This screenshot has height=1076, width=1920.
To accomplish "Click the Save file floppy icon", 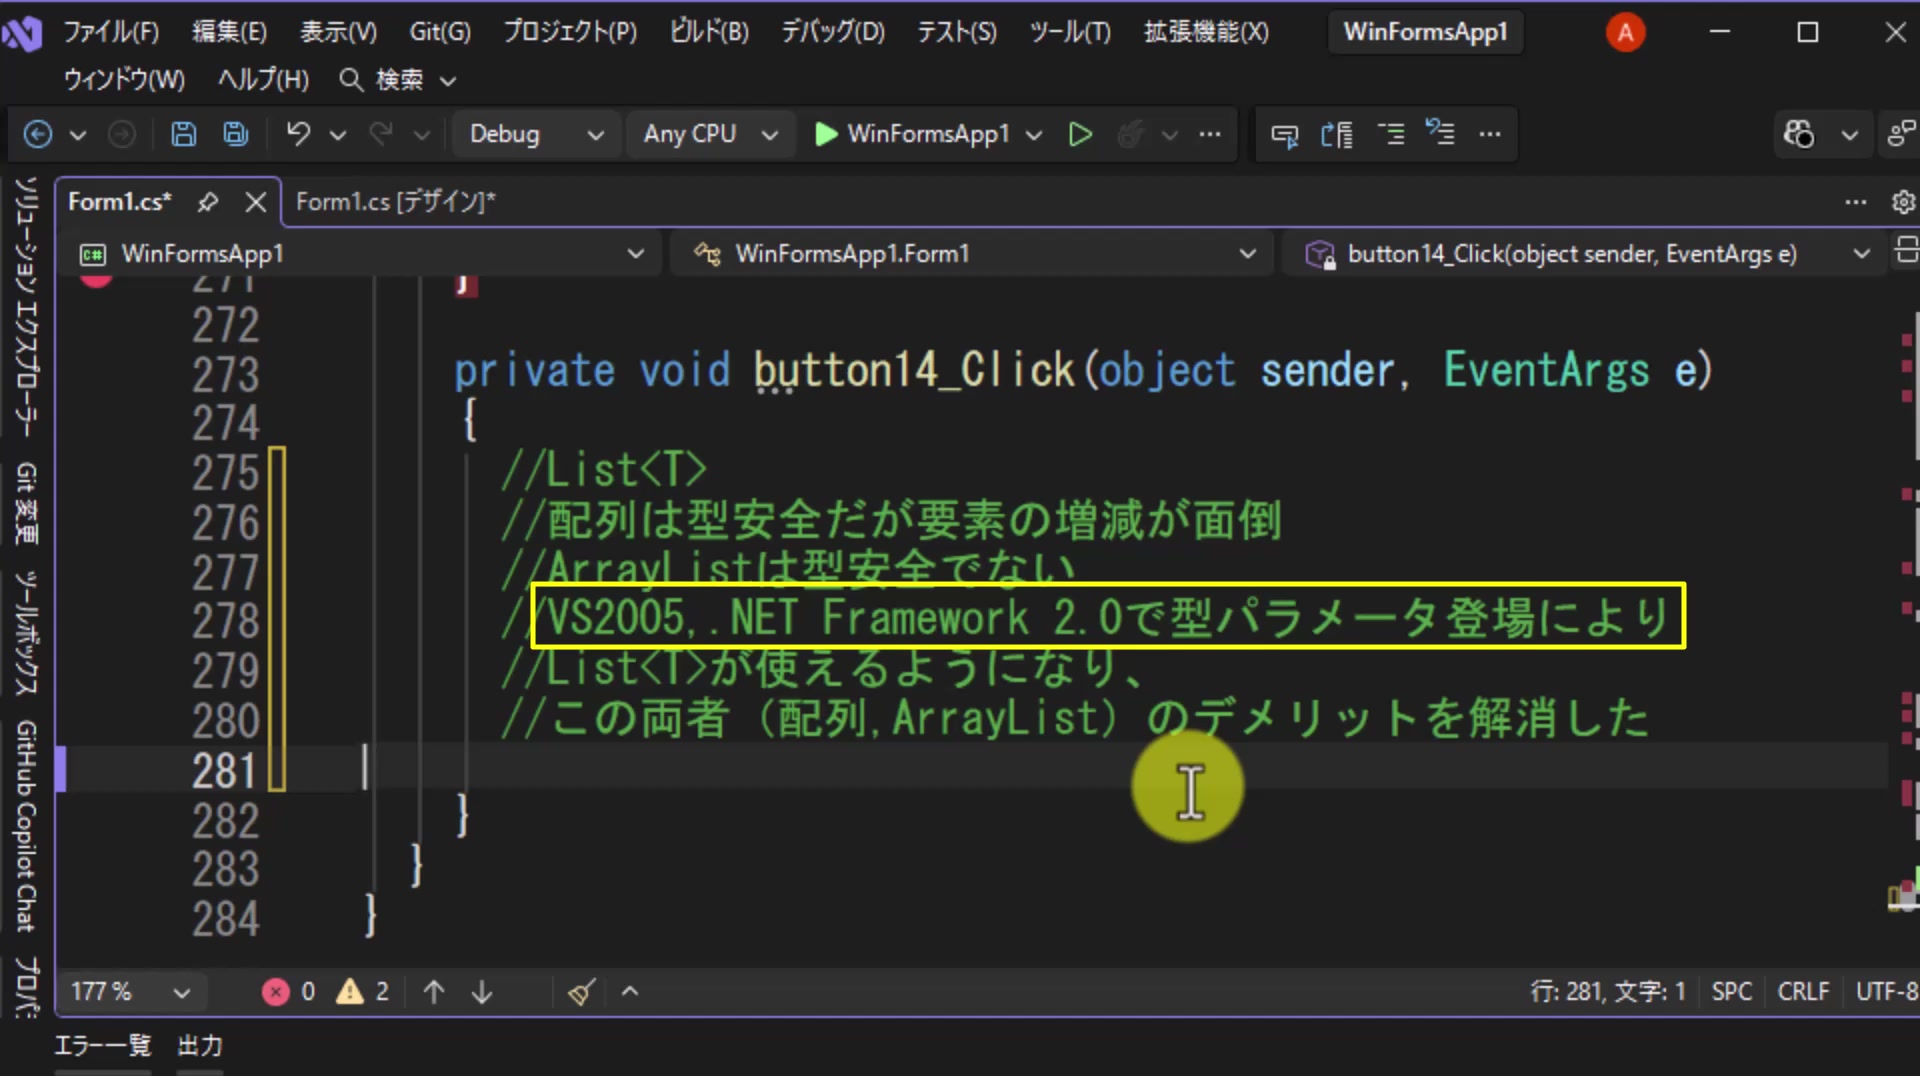I will tap(183, 134).
